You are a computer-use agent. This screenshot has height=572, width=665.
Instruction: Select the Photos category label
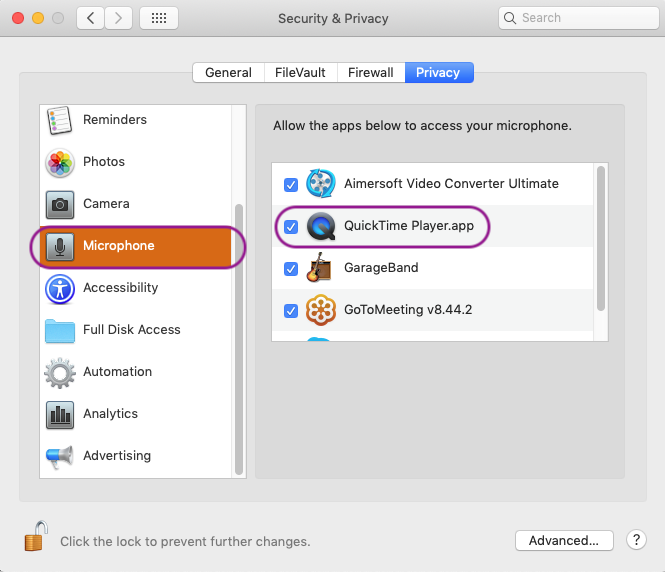click(104, 162)
